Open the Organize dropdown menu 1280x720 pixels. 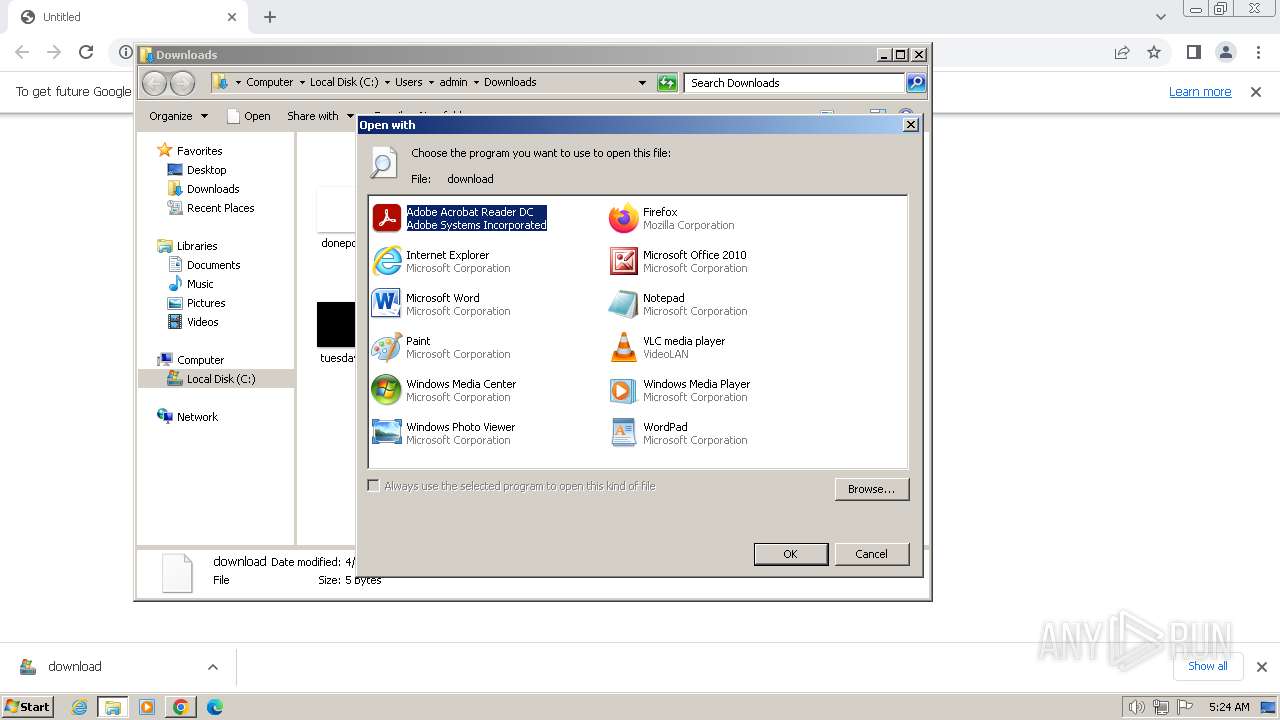click(178, 116)
